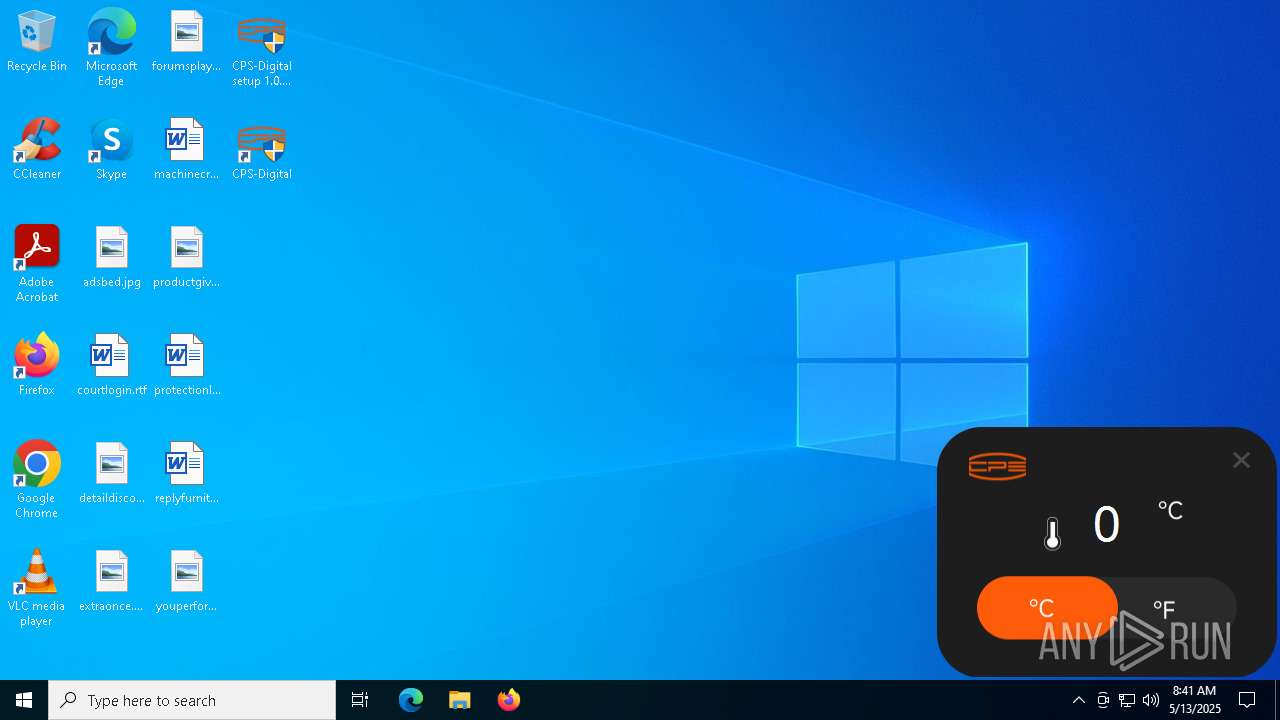Click the temperature reading 0
1280x720 pixels.
pos(1106,524)
